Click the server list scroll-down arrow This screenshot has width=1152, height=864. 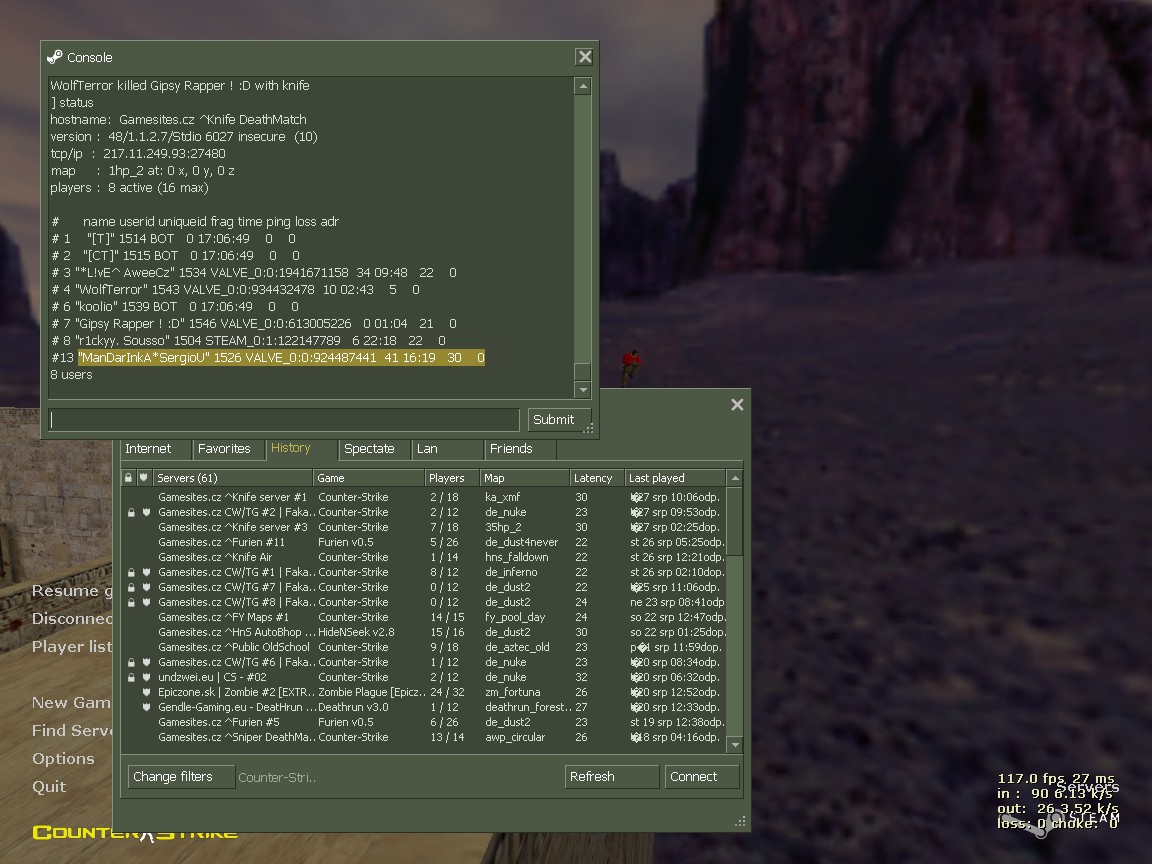[735, 745]
